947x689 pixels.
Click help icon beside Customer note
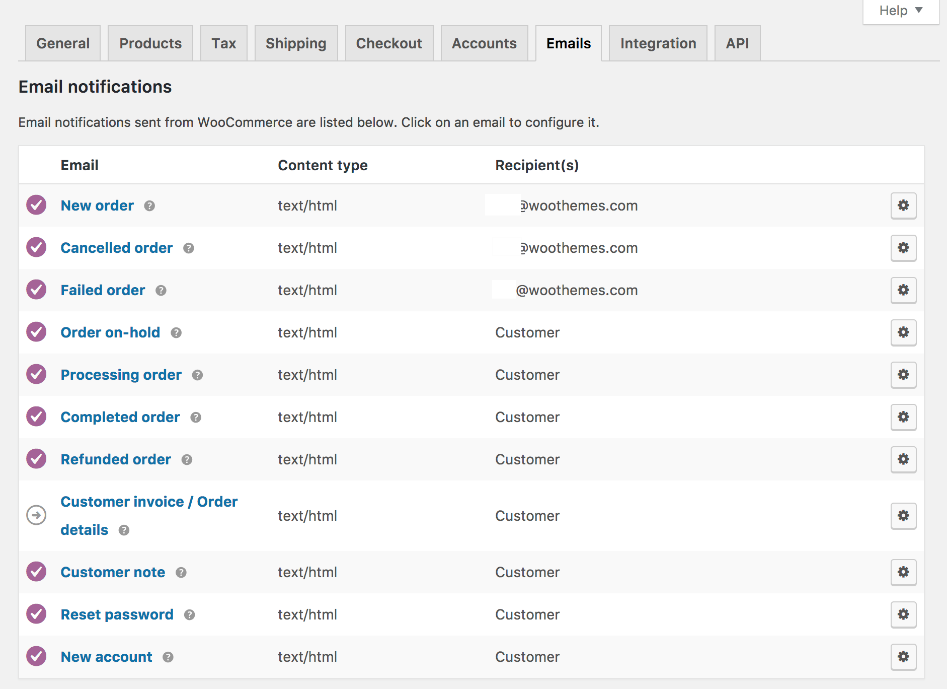[x=181, y=573]
